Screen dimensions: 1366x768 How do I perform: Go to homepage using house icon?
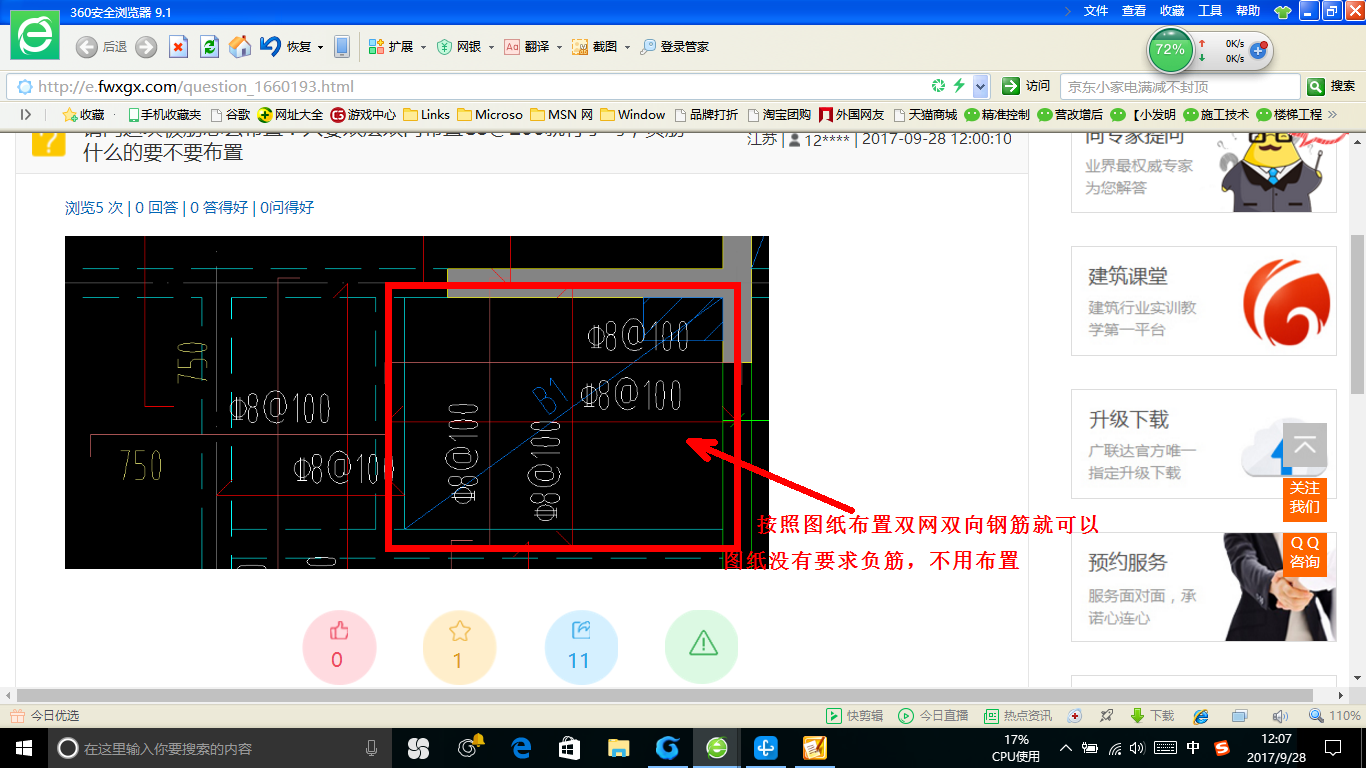240,47
